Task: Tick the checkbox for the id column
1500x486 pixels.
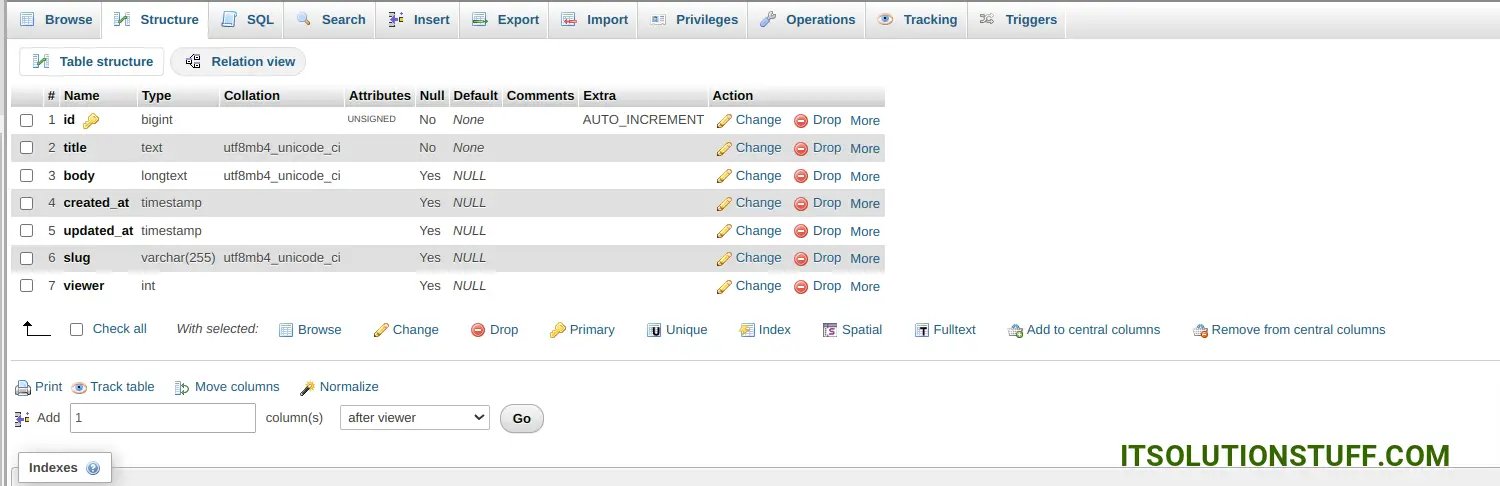Action: tap(27, 120)
